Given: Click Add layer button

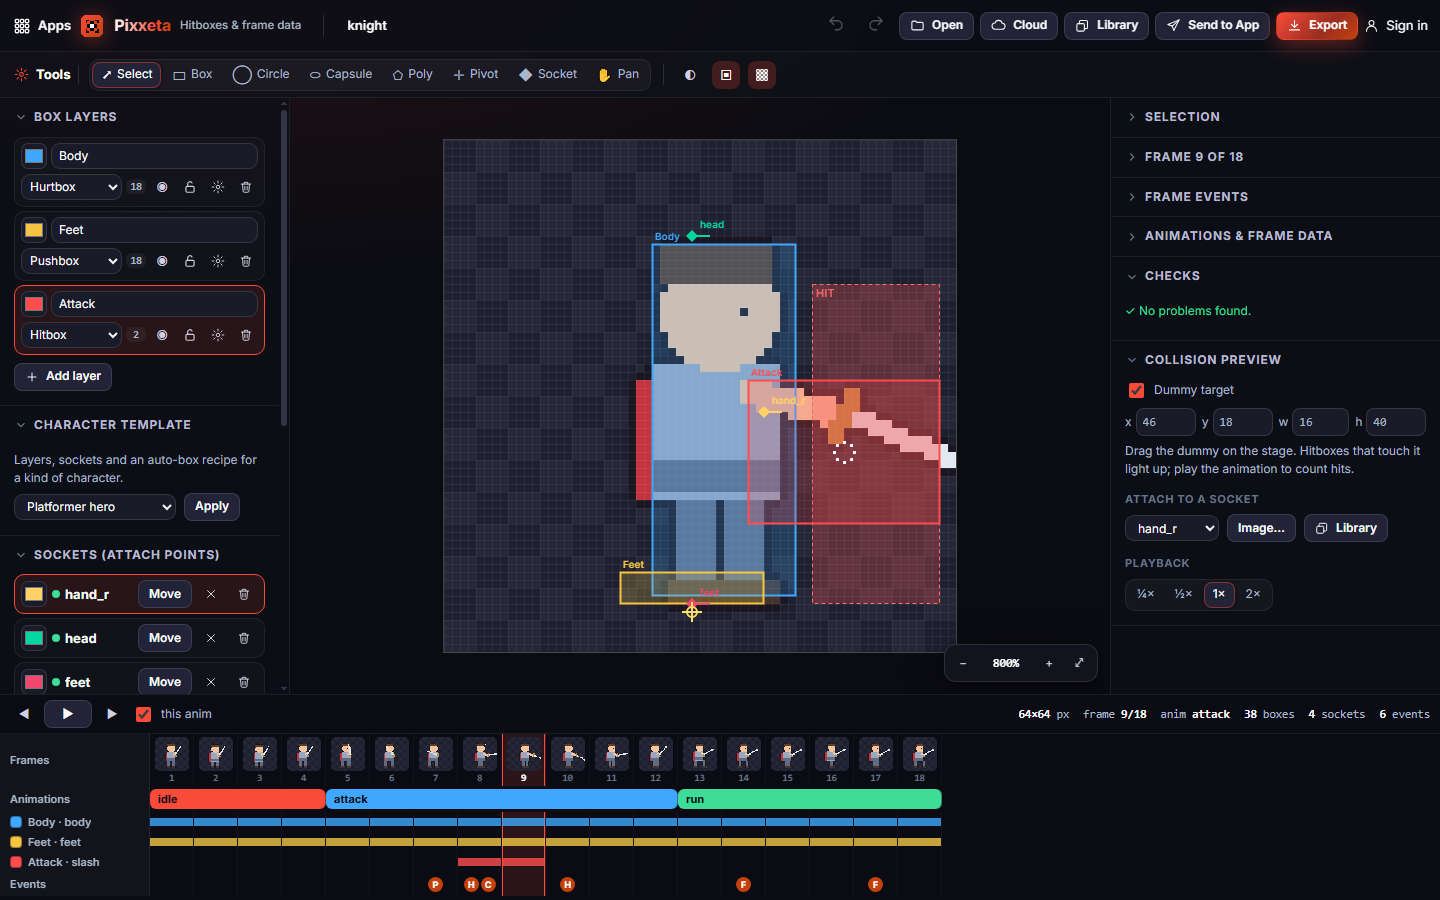Looking at the screenshot, I should [63, 376].
